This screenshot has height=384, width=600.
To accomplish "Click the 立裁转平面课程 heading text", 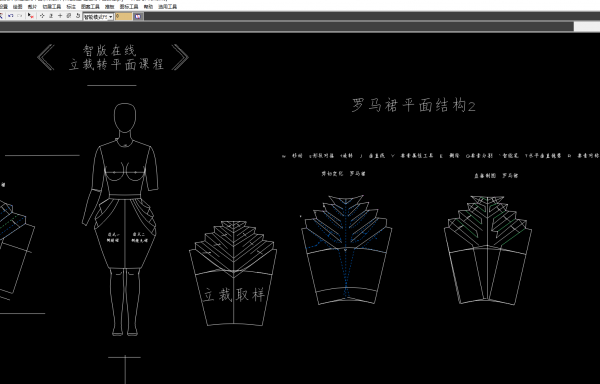I will coord(116,64).
